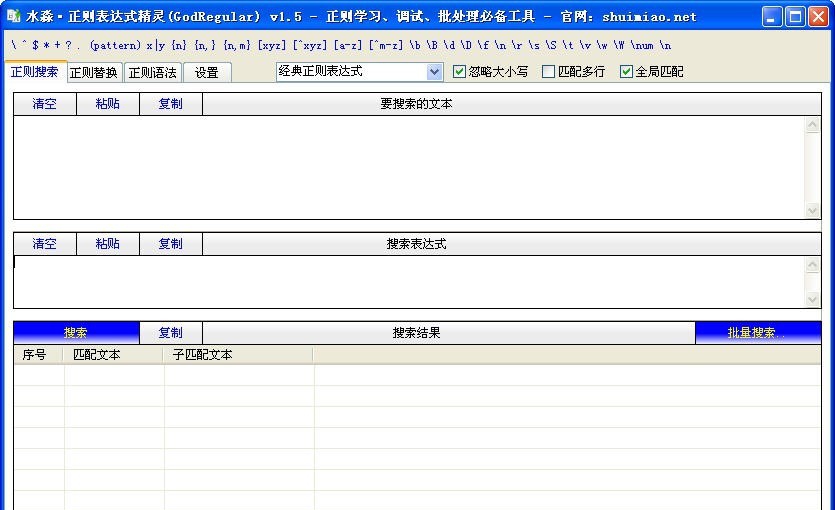Insert the ? quantifier token

pos(68,45)
